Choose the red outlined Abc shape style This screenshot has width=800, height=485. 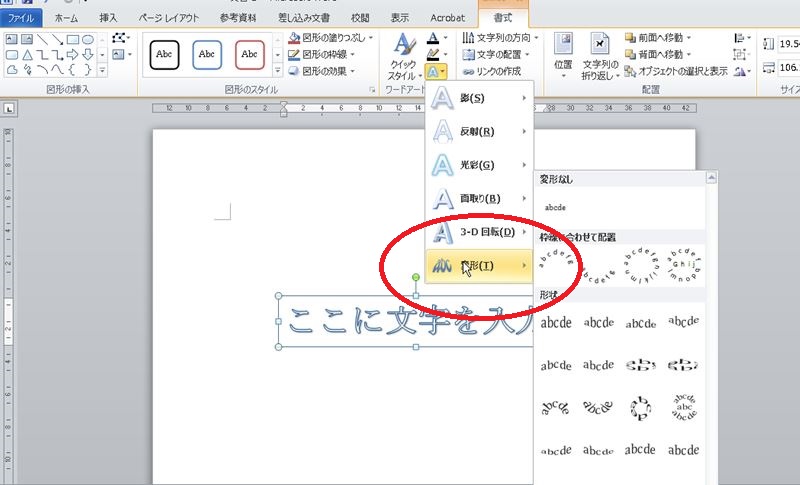tap(250, 54)
